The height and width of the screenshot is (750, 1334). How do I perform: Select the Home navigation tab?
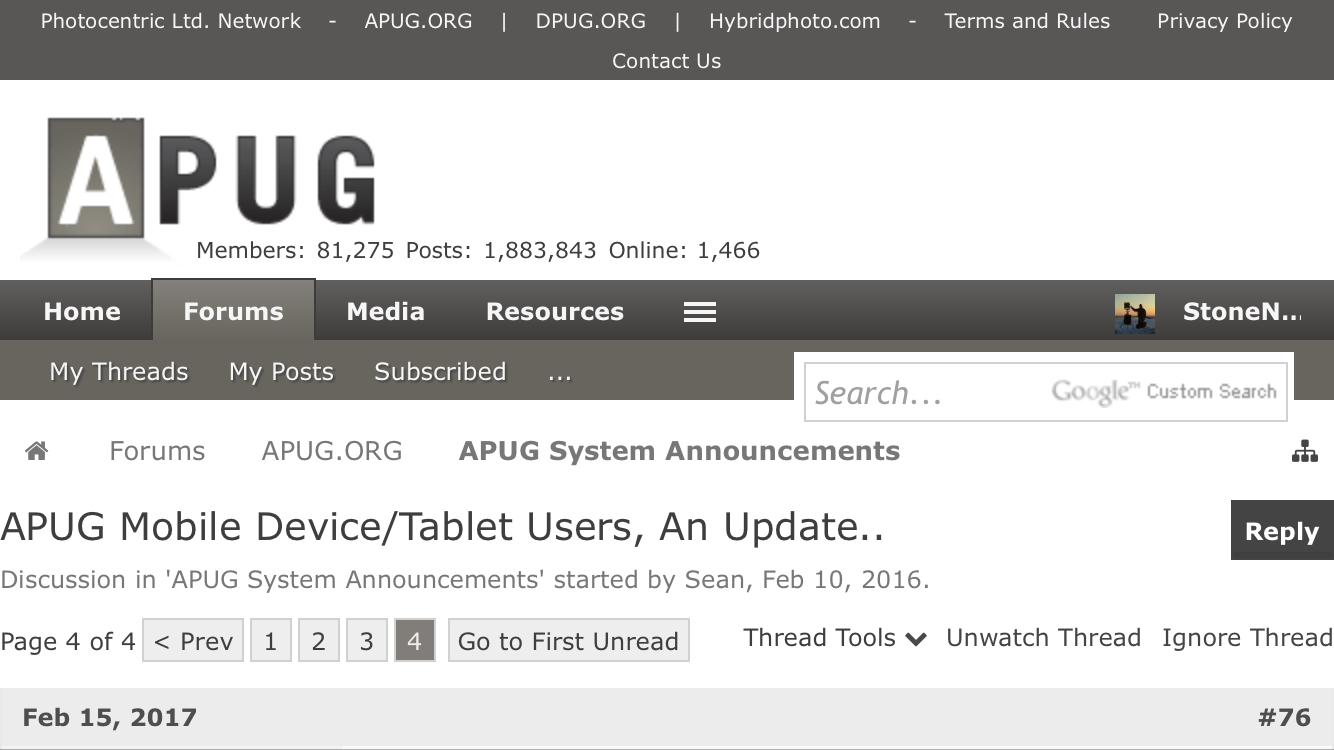coord(82,312)
